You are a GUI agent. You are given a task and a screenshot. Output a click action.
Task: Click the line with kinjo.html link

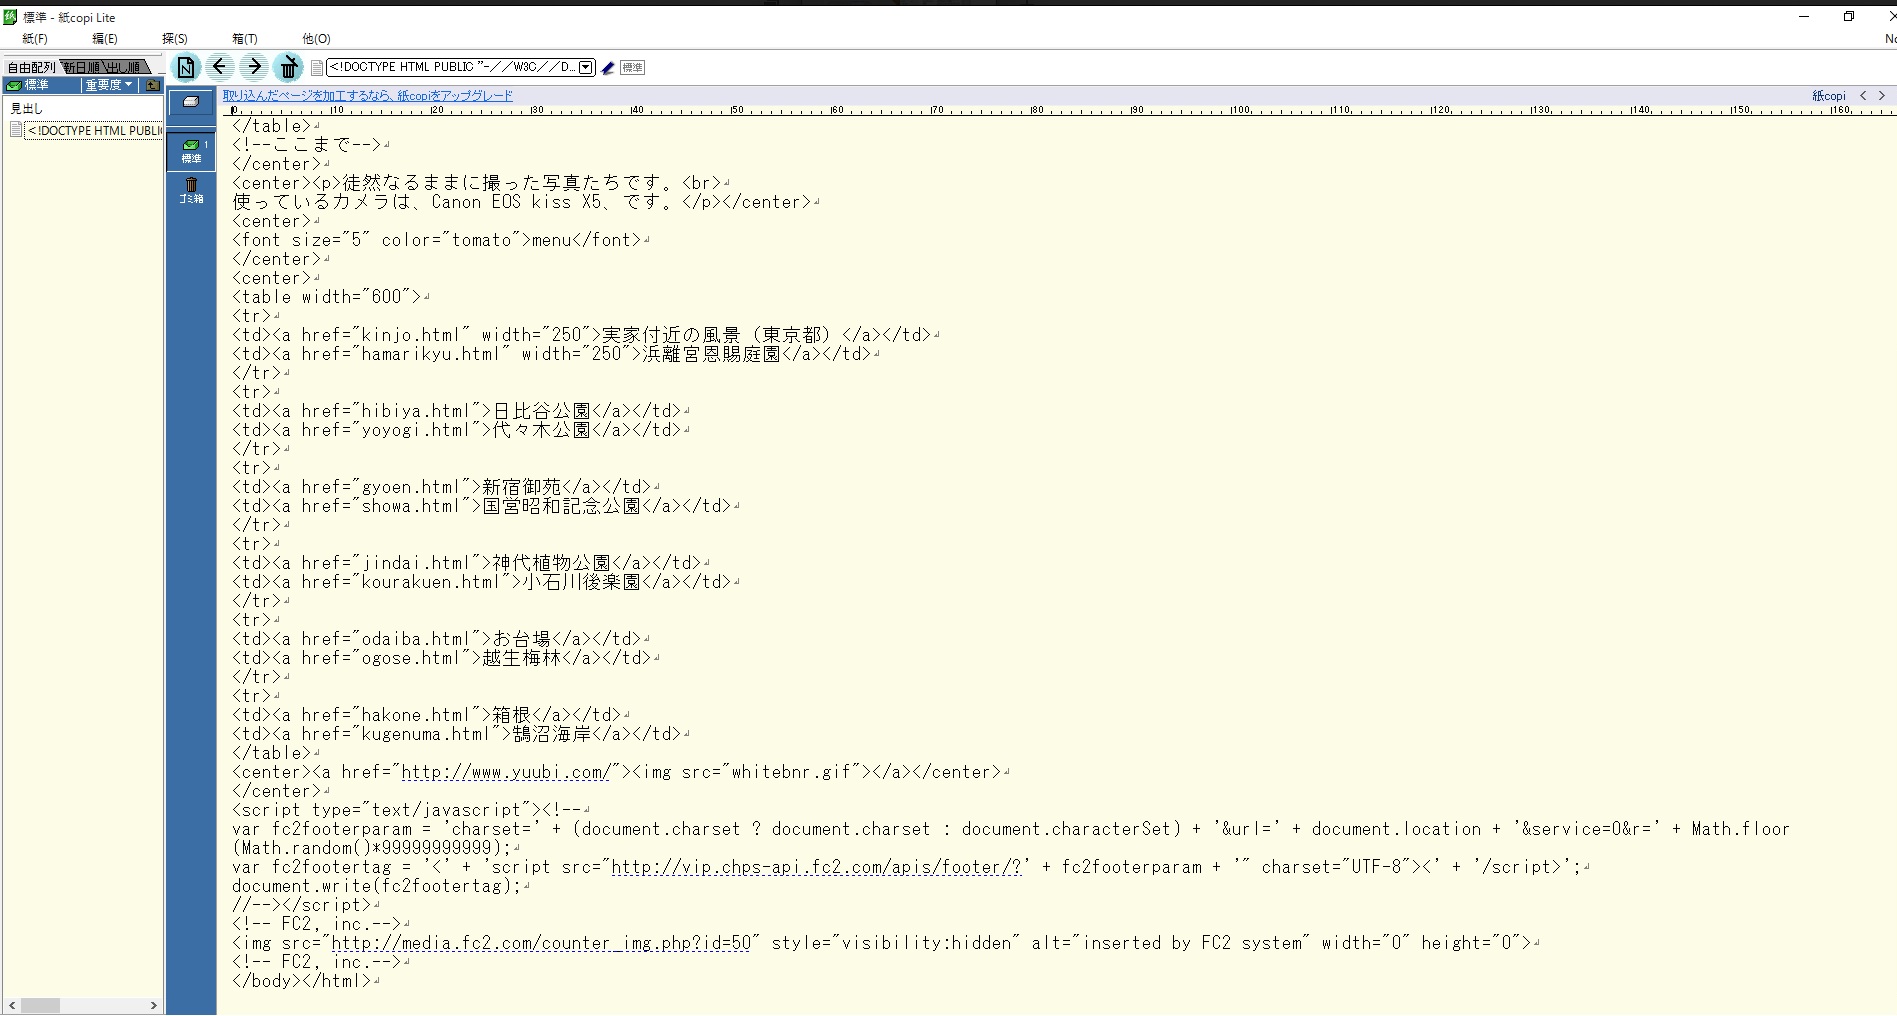pyautogui.click(x=586, y=335)
